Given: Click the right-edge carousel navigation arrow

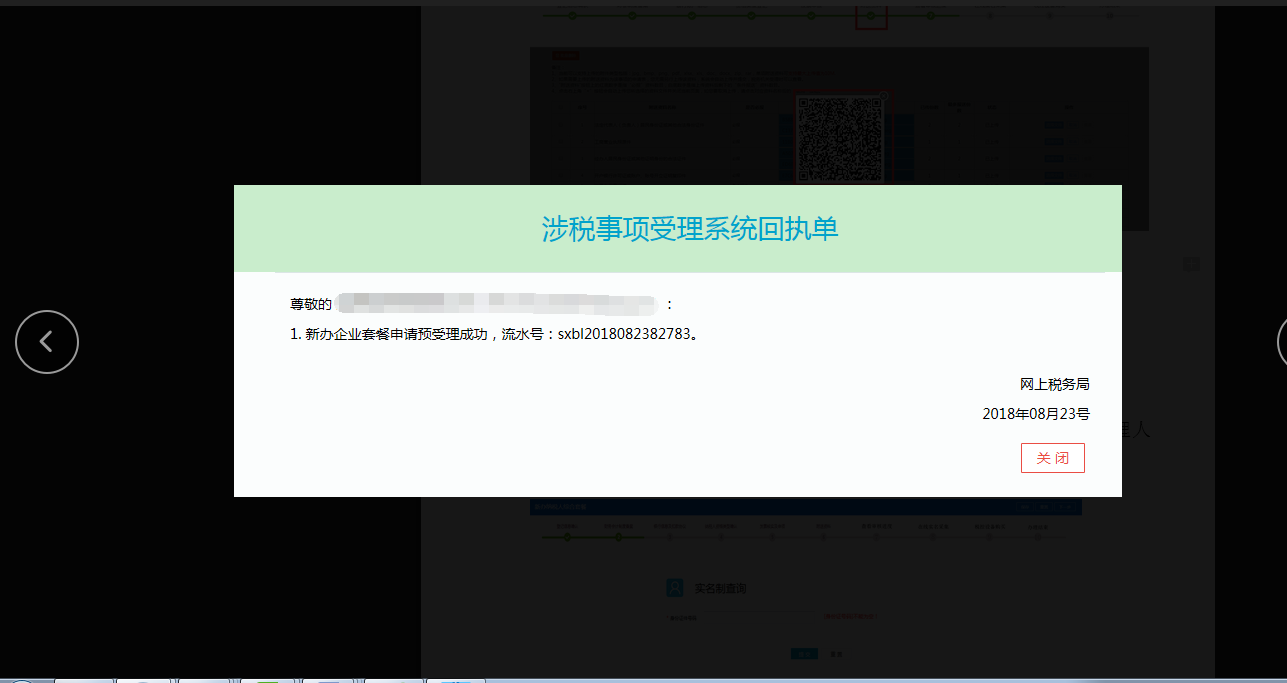Looking at the screenshot, I should tap(1283, 341).
